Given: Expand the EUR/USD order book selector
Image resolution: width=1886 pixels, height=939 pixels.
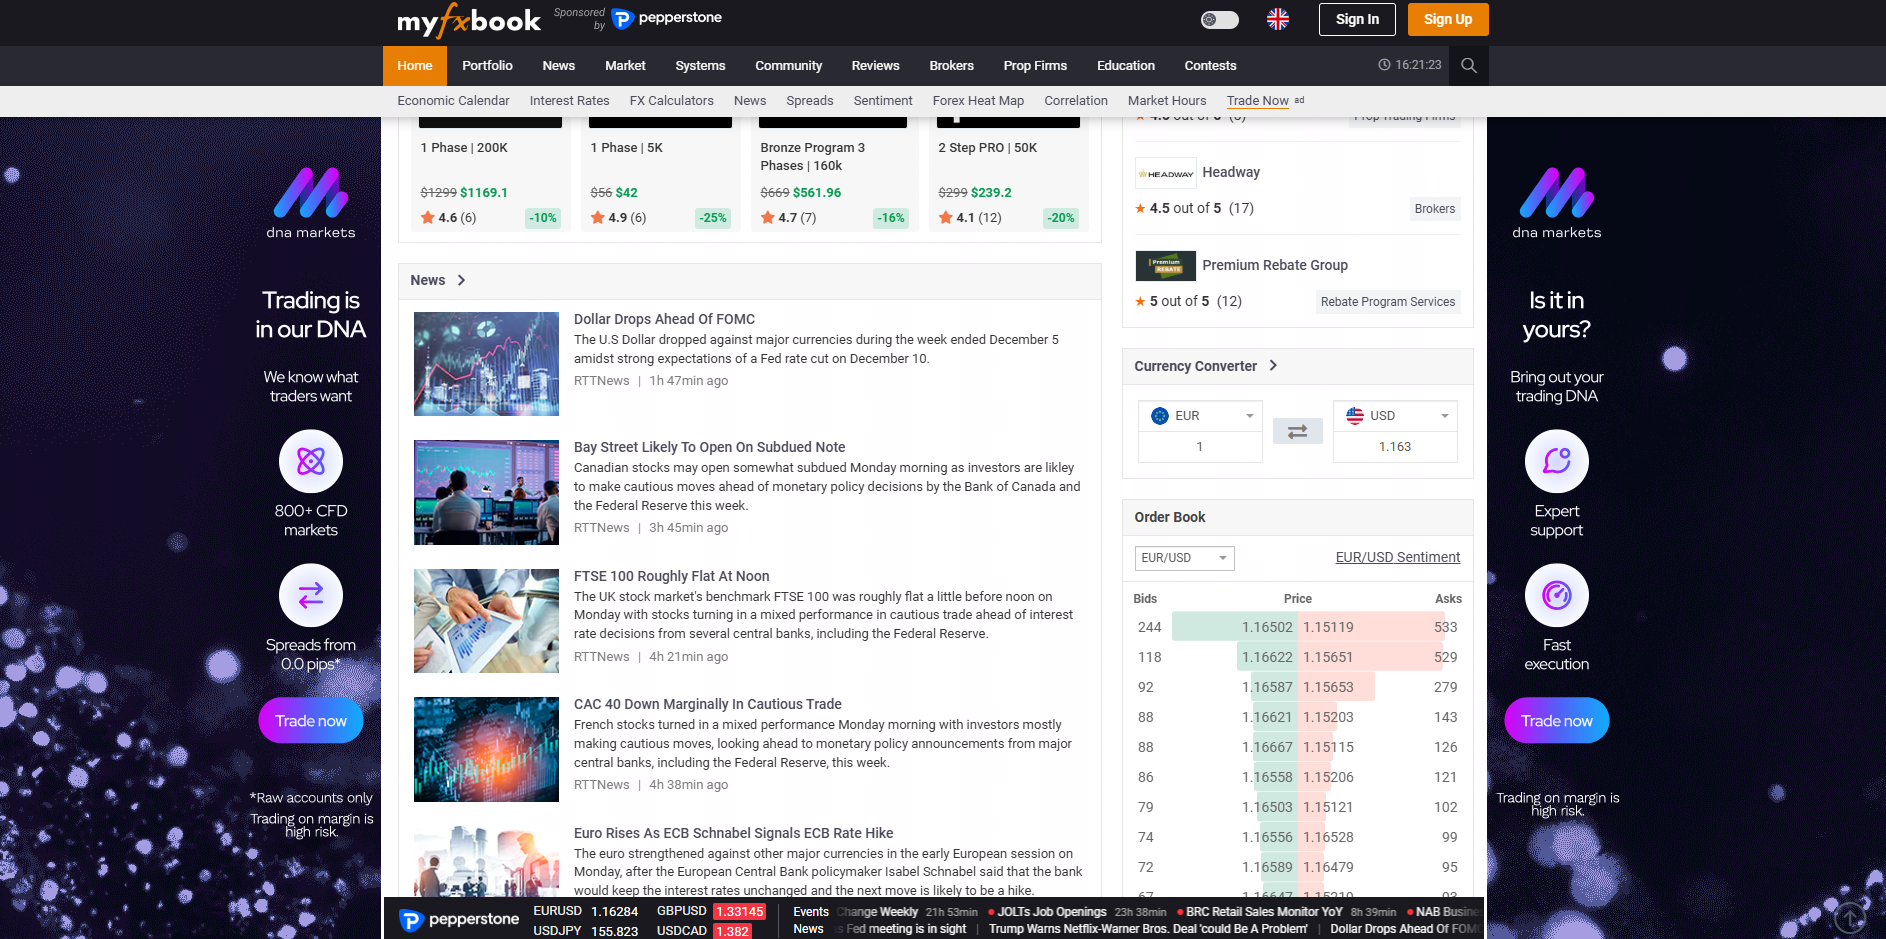Looking at the screenshot, I should tap(1184, 558).
